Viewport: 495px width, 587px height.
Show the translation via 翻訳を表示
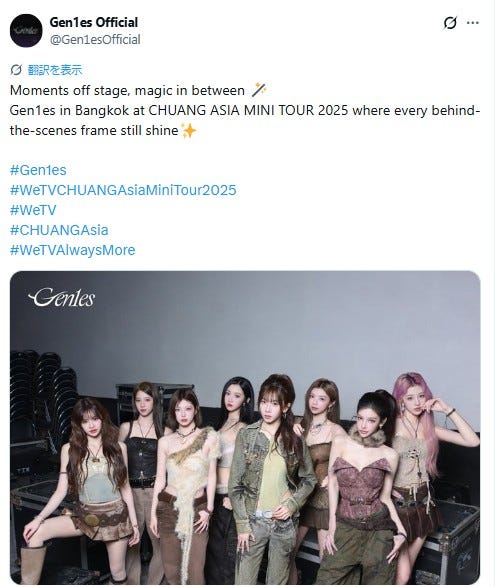(x=55, y=70)
